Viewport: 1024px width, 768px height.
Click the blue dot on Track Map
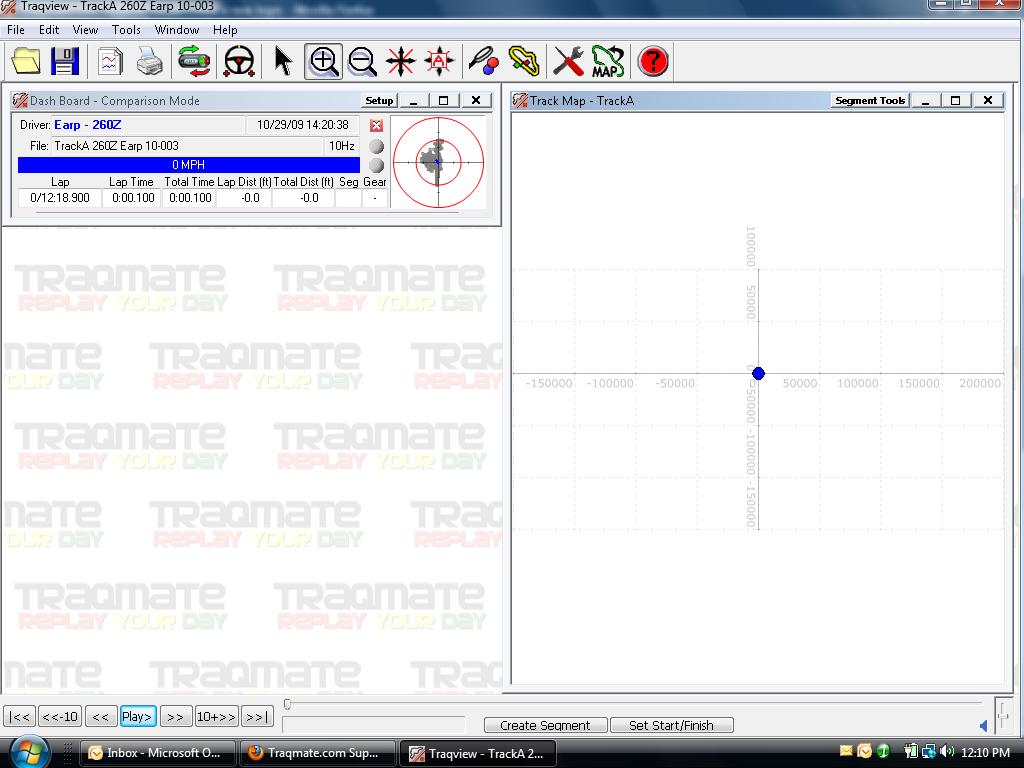pyautogui.click(x=758, y=374)
